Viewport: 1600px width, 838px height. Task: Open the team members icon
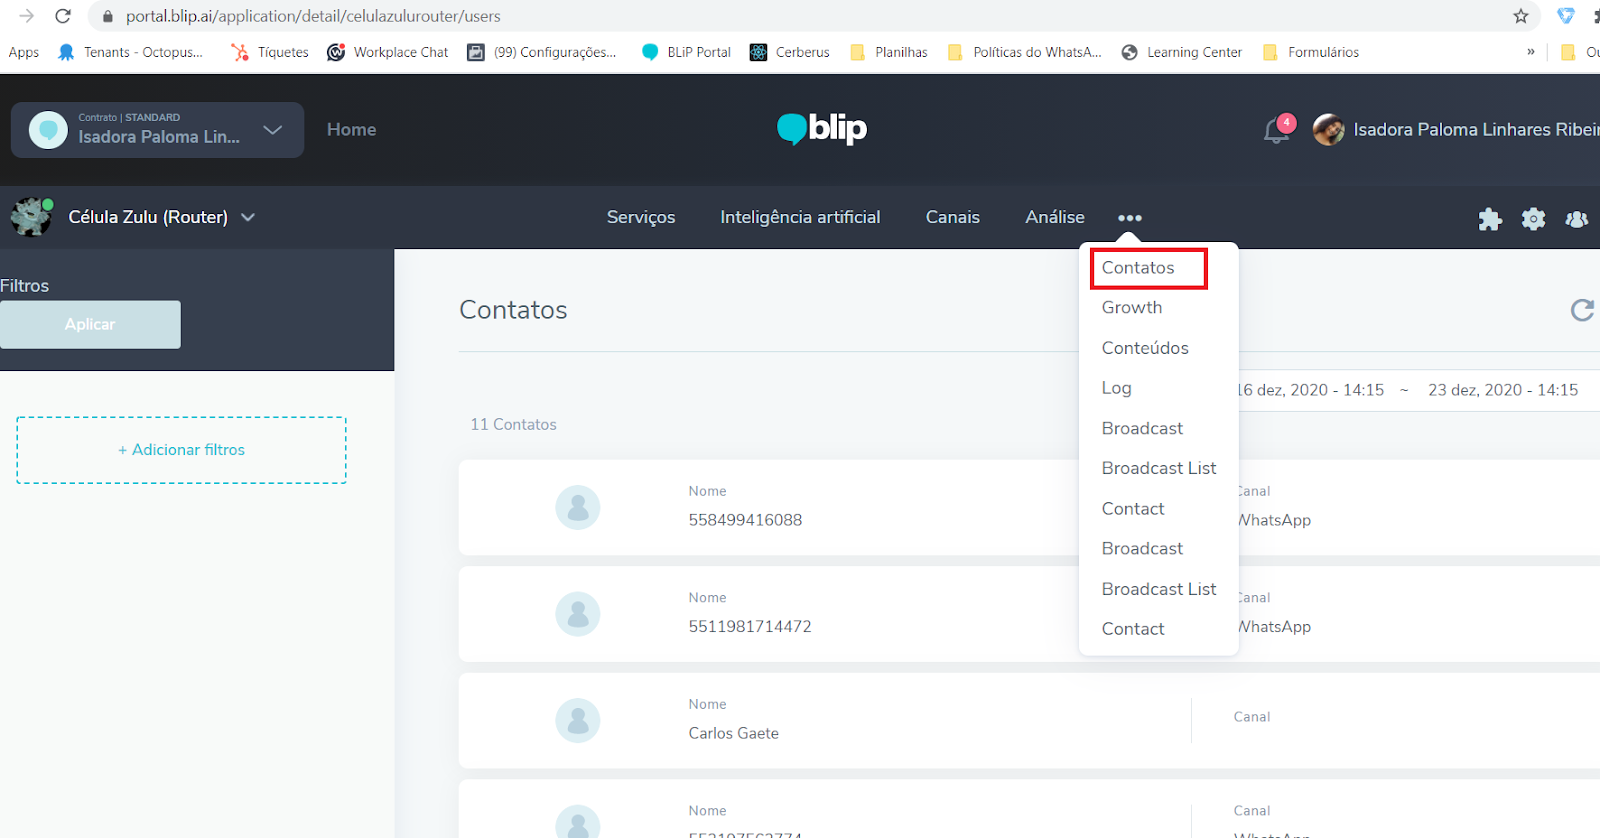pyautogui.click(x=1577, y=219)
